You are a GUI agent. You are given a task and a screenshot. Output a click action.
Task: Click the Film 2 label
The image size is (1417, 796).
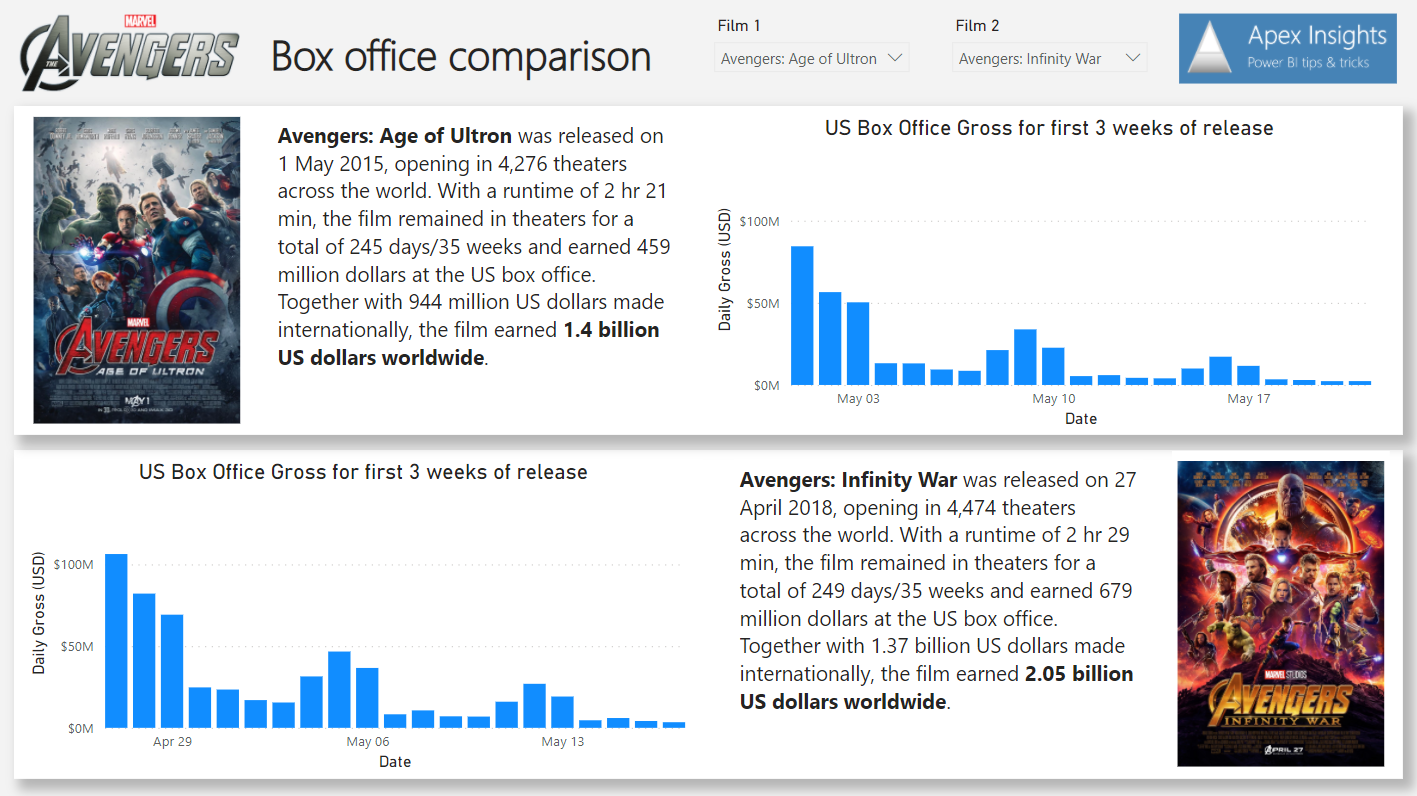977,25
